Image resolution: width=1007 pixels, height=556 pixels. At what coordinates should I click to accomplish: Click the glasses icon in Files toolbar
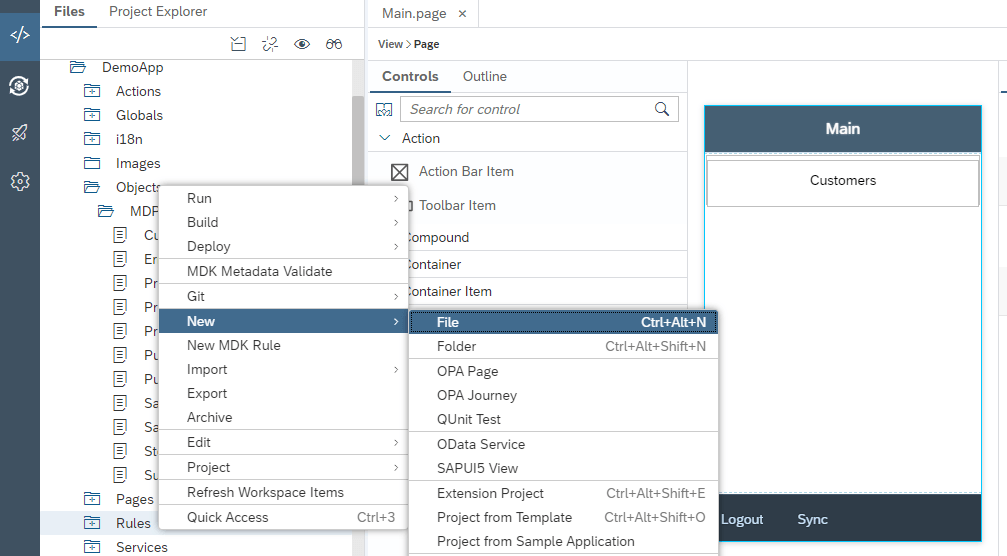pyautogui.click(x=334, y=44)
